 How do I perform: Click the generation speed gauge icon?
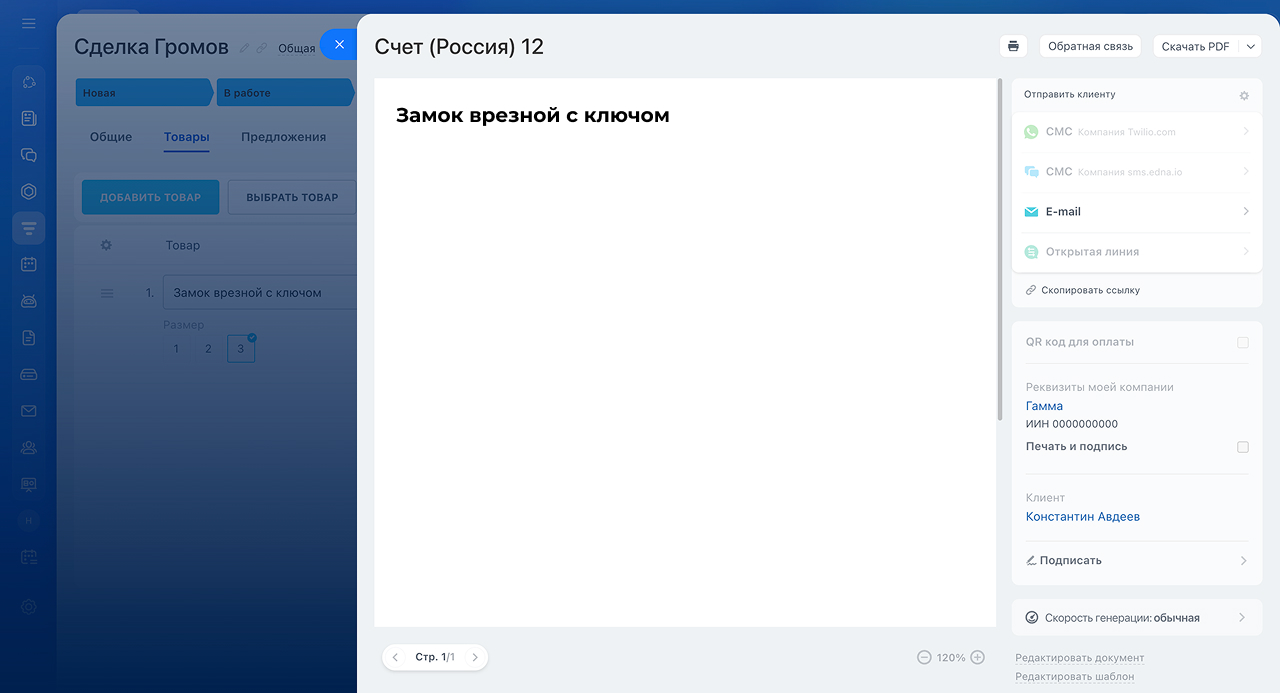[x=1032, y=618]
